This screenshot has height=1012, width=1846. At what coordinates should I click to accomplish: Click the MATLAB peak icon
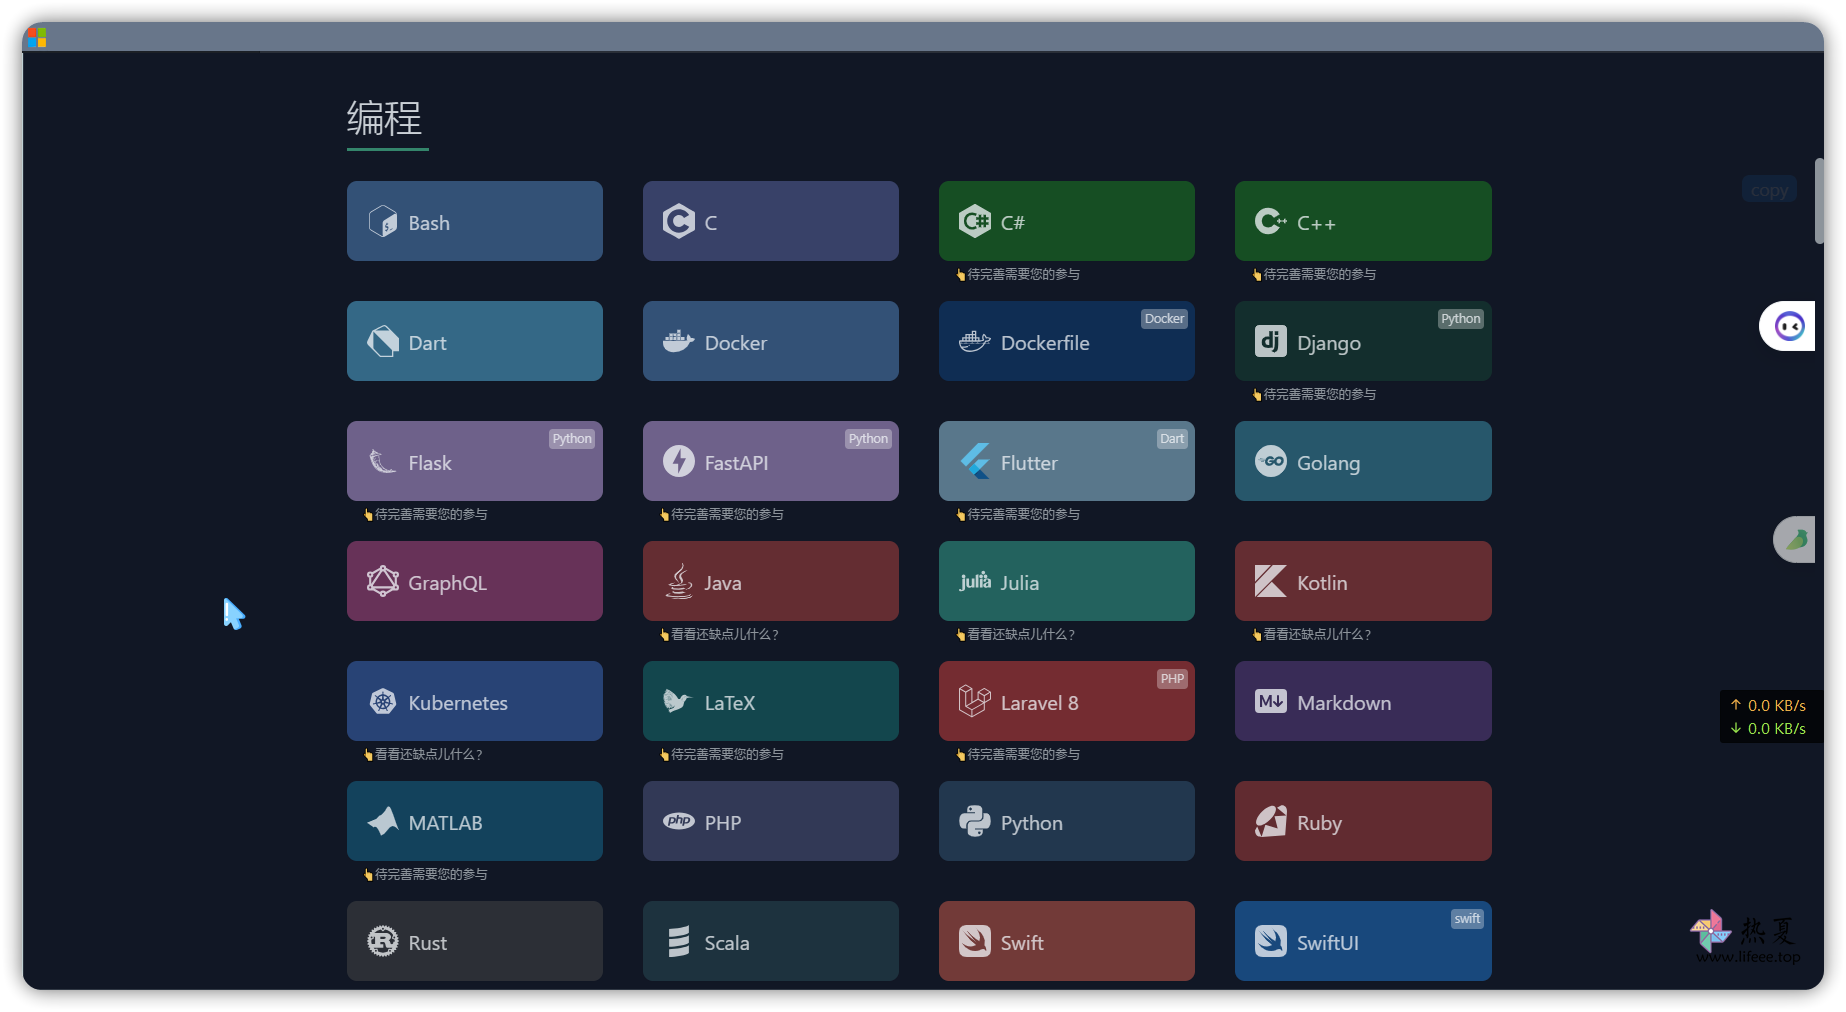pos(382,821)
